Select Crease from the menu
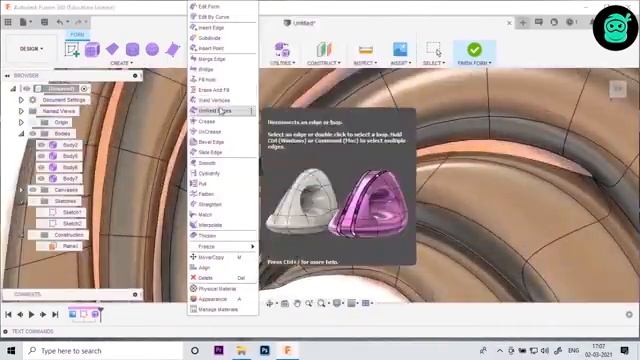Image resolution: width=640 pixels, height=360 pixels. coord(223,121)
